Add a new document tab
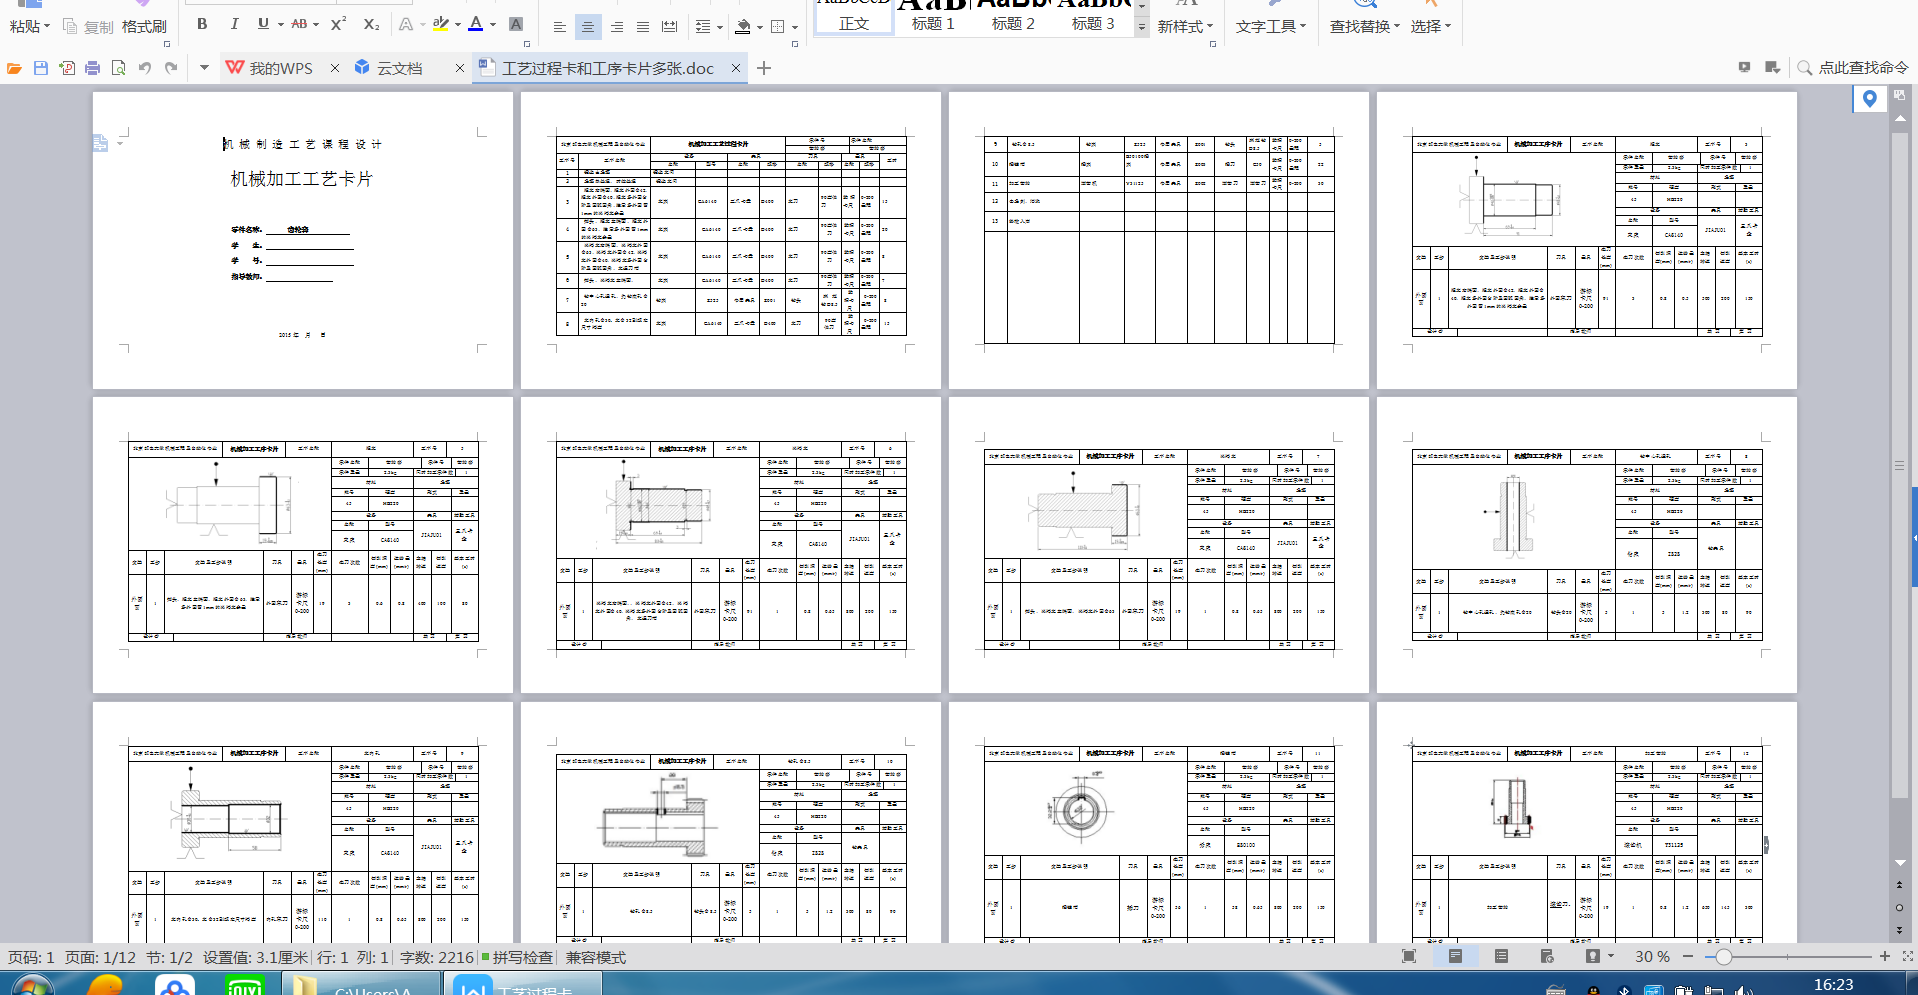The height and width of the screenshot is (995, 1918). (x=764, y=68)
